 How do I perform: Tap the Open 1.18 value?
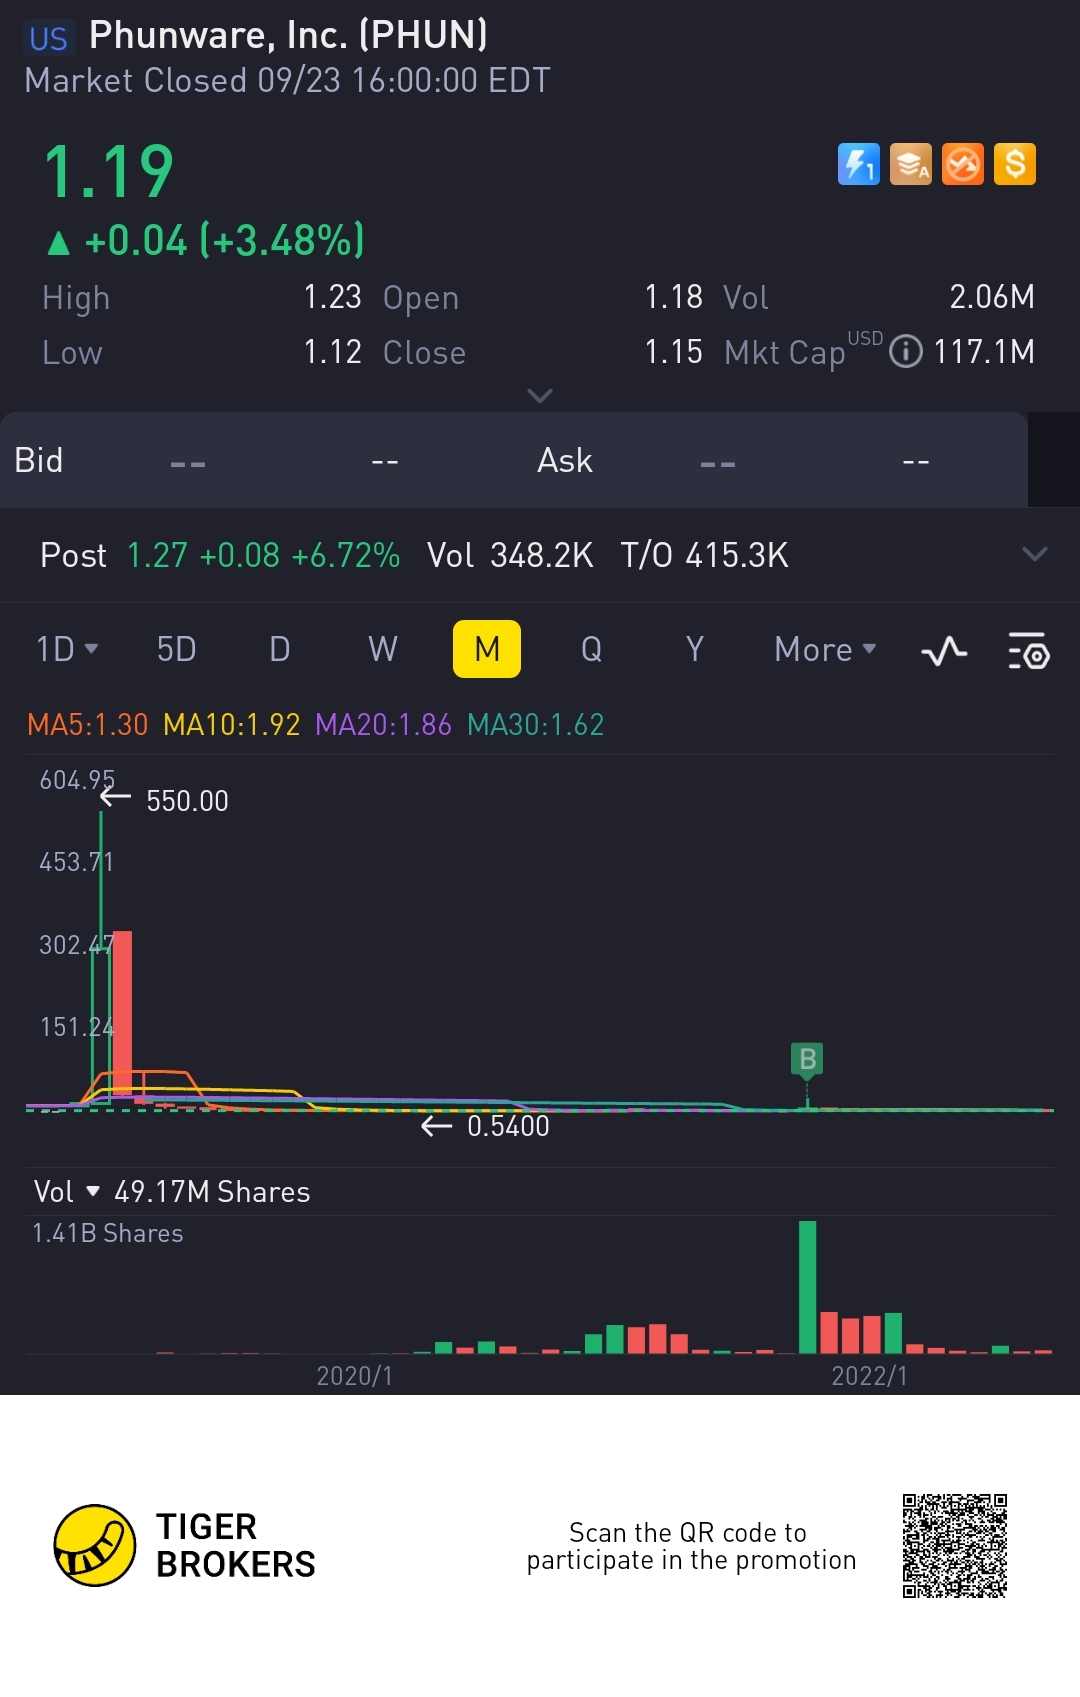coord(673,297)
